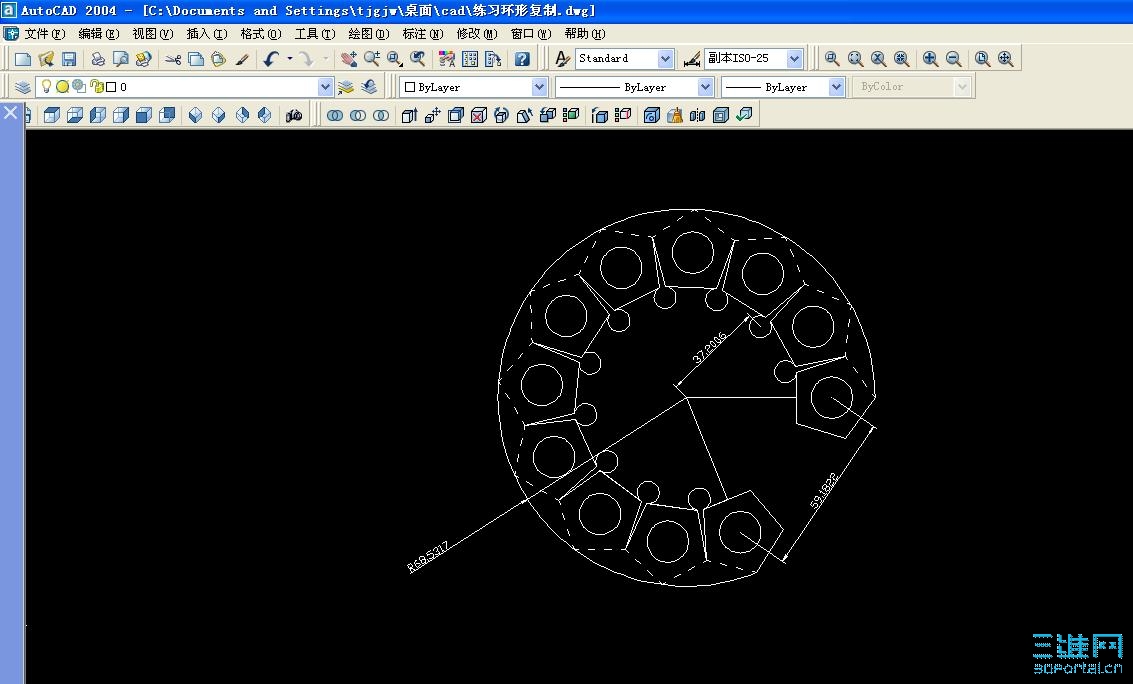Open the DesignCenter icon

(x=470, y=59)
